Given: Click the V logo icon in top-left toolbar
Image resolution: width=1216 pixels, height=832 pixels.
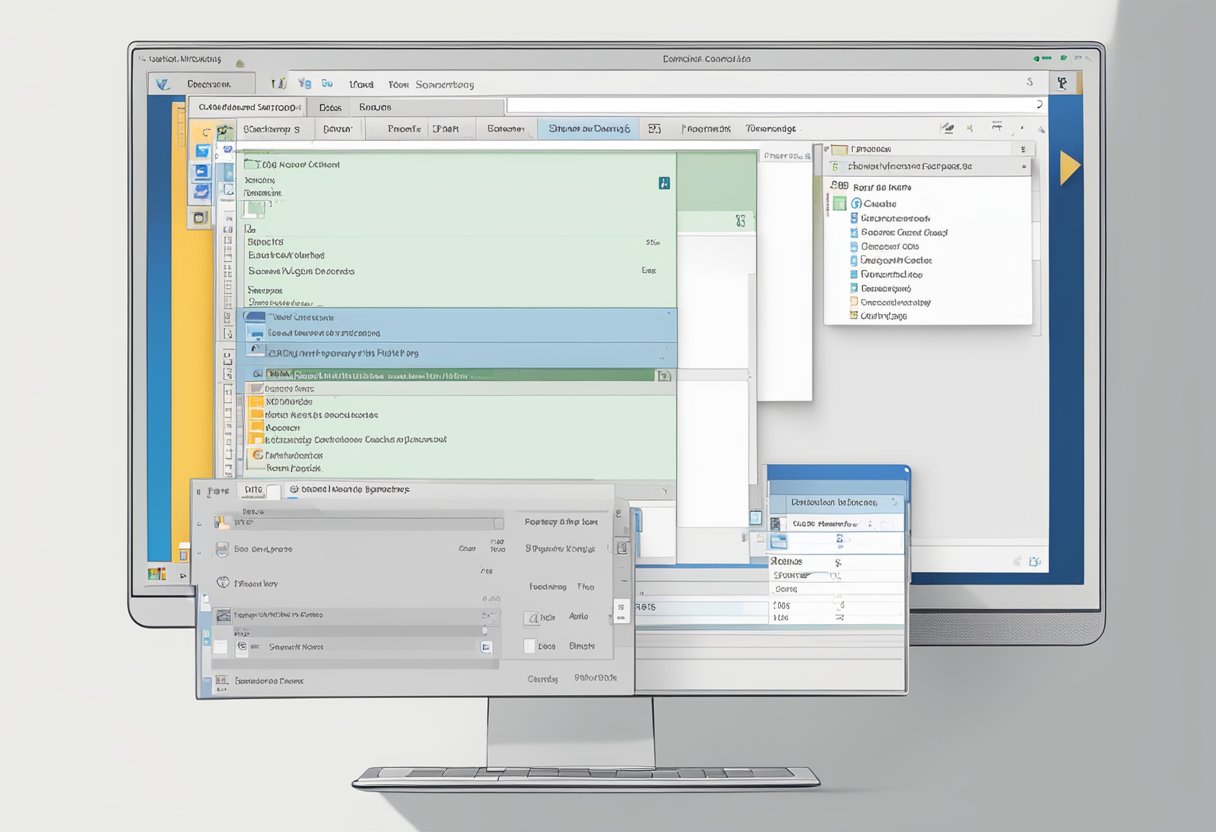Looking at the screenshot, I should click(x=164, y=85).
